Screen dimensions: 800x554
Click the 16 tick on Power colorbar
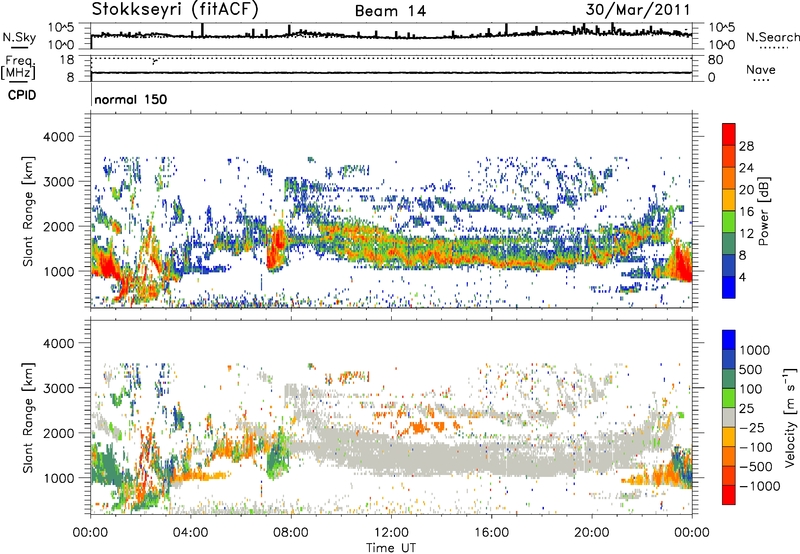(746, 212)
